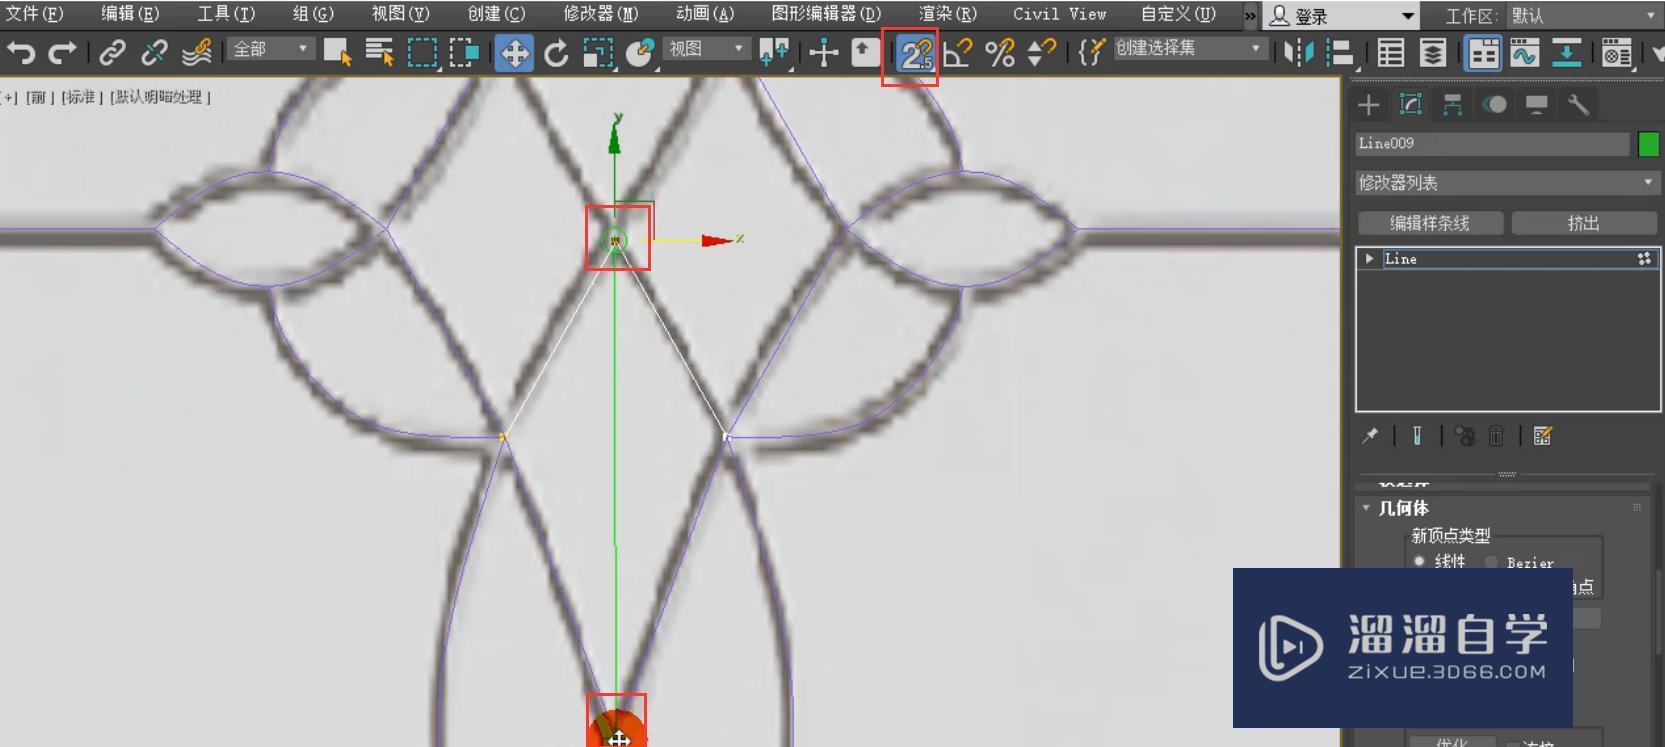Open Edit Named Selection Sets
Viewport: 1665px width, 747px height.
click(1091, 52)
